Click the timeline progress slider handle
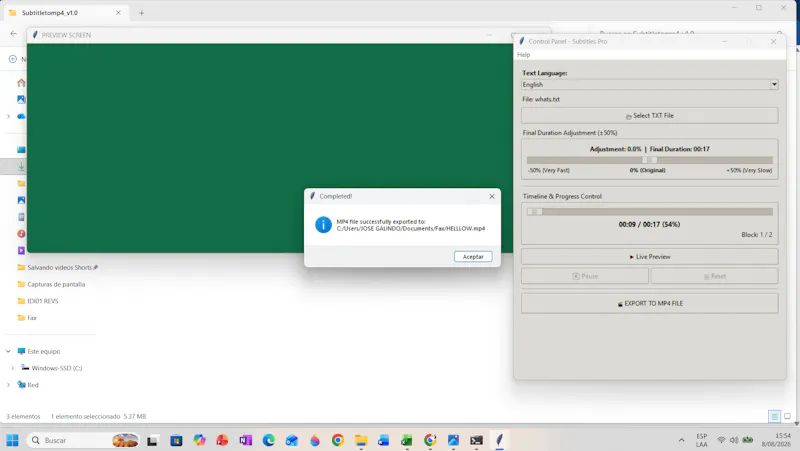 (x=535, y=211)
